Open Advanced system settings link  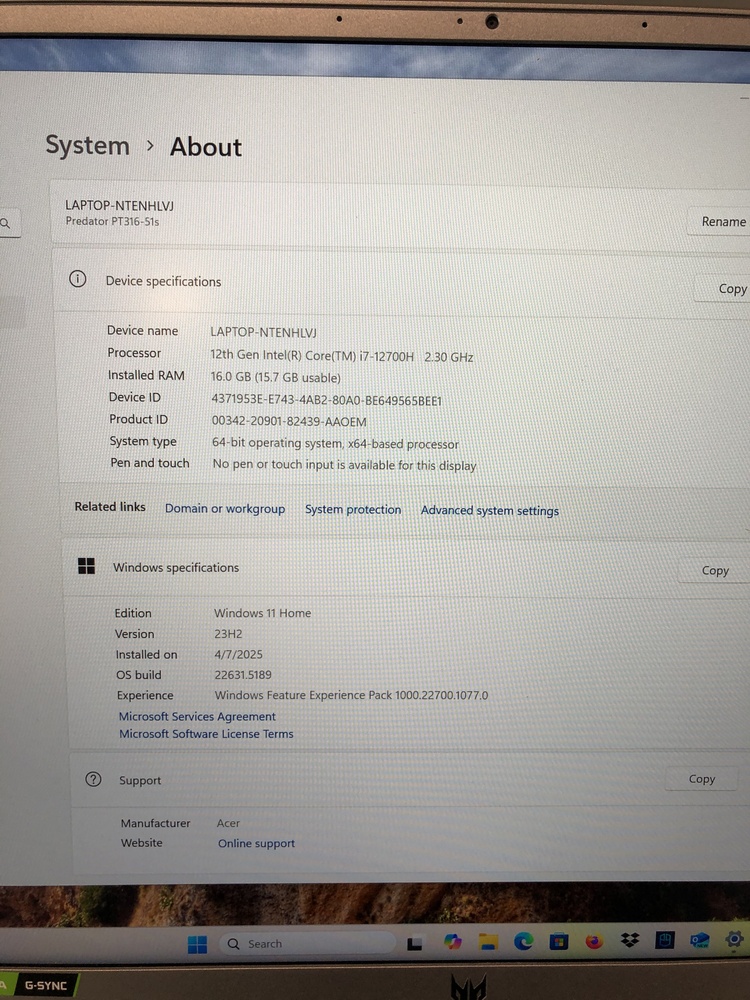pyautogui.click(x=490, y=511)
